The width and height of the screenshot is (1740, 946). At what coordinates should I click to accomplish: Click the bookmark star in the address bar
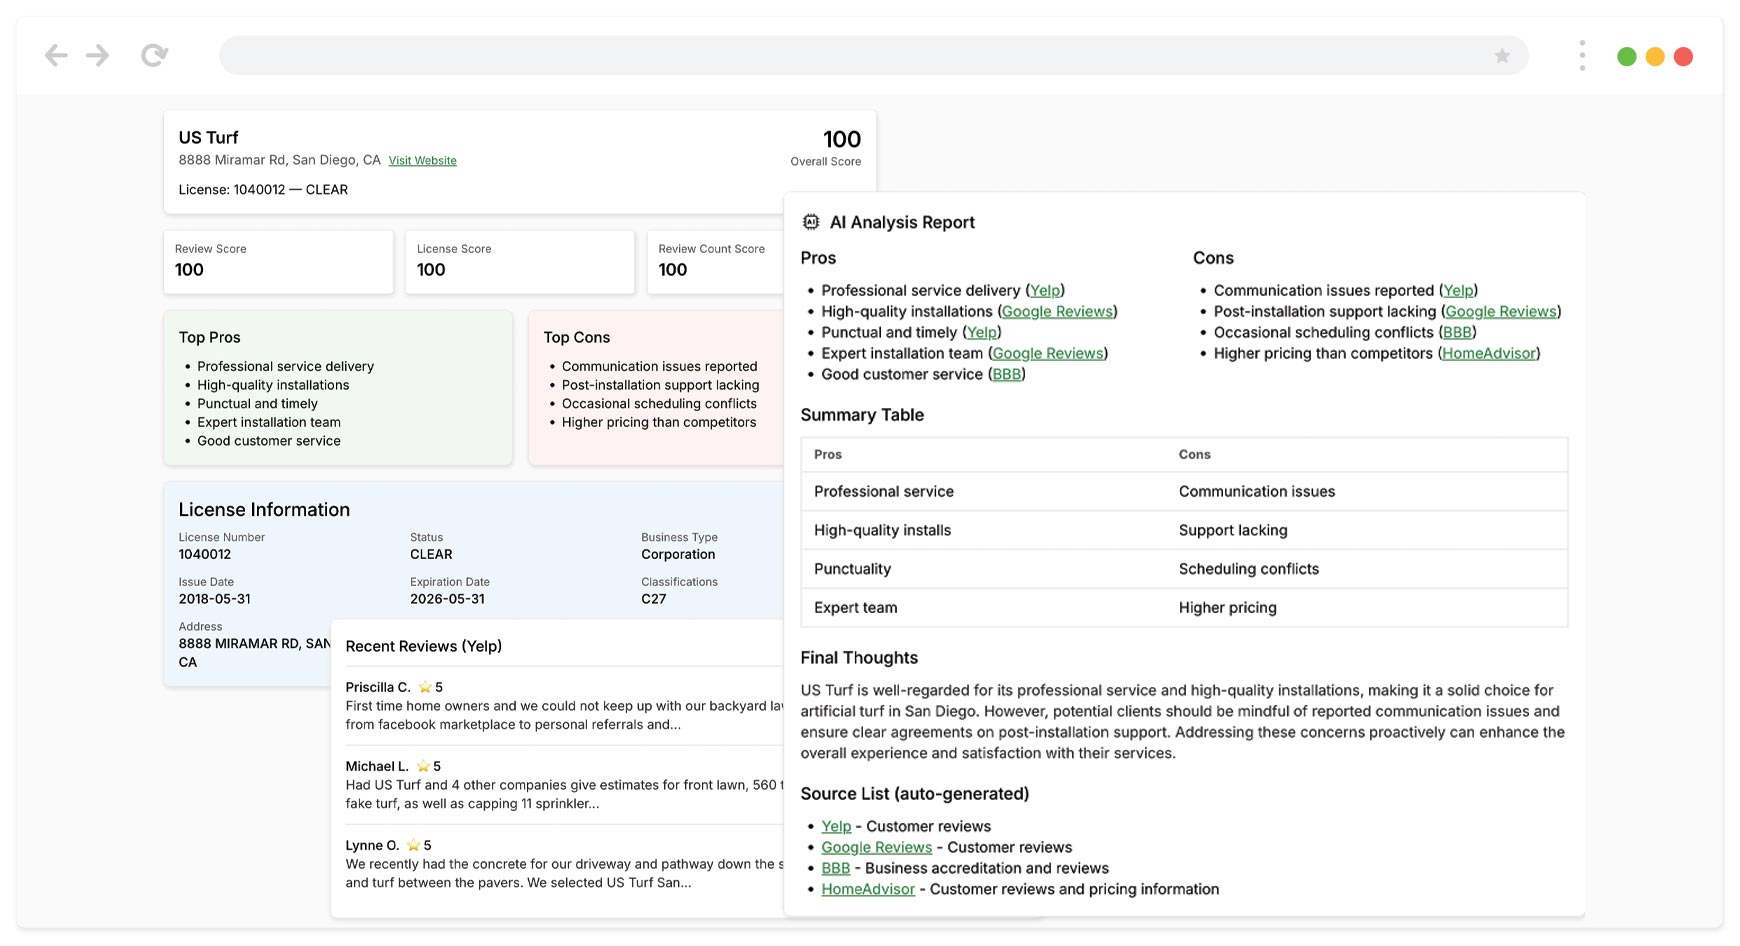[x=1501, y=56]
